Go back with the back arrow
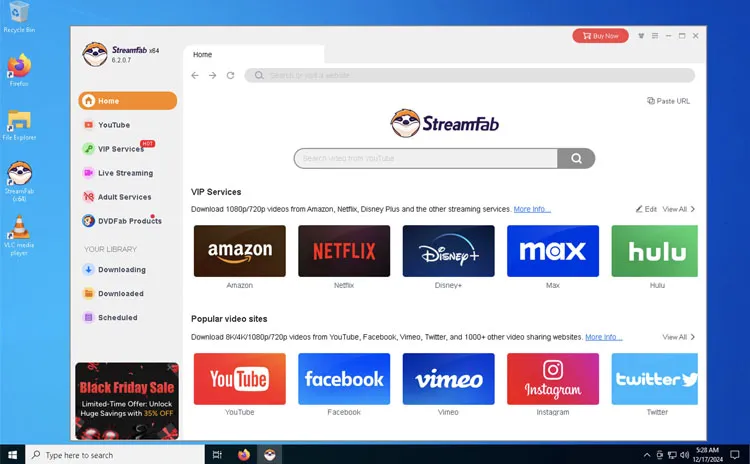The height and width of the screenshot is (464, 750). click(195, 76)
